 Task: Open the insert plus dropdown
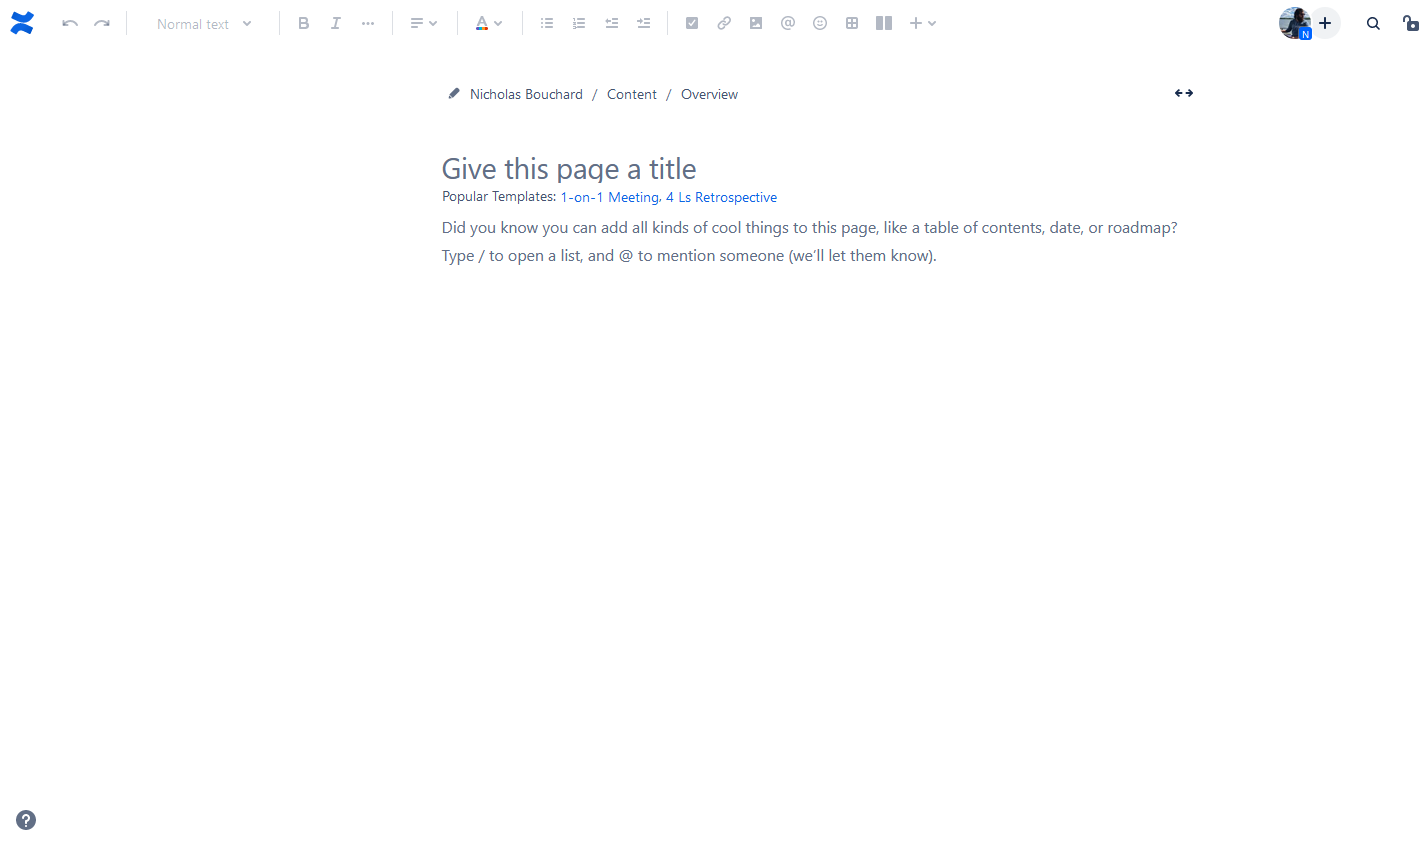coord(922,23)
